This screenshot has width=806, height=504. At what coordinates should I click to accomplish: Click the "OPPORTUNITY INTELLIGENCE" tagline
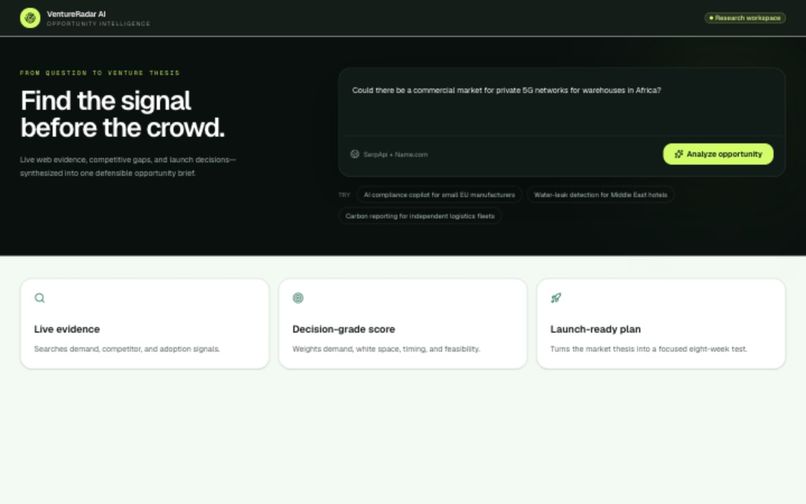(x=98, y=24)
